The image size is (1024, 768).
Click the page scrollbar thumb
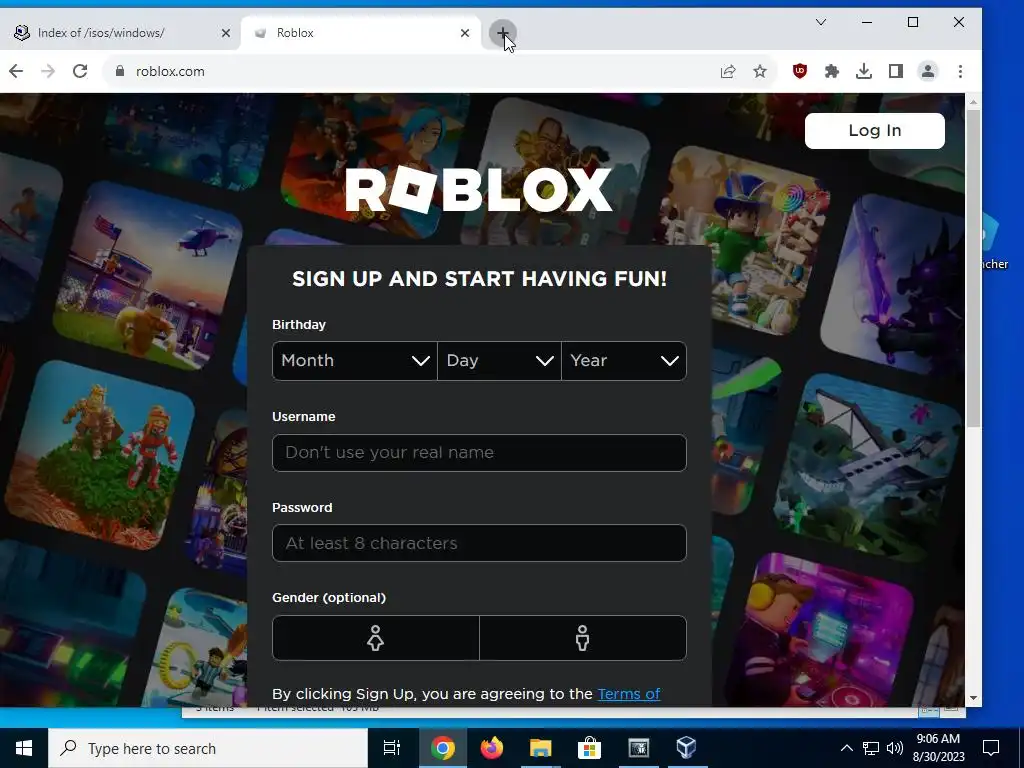973,269
